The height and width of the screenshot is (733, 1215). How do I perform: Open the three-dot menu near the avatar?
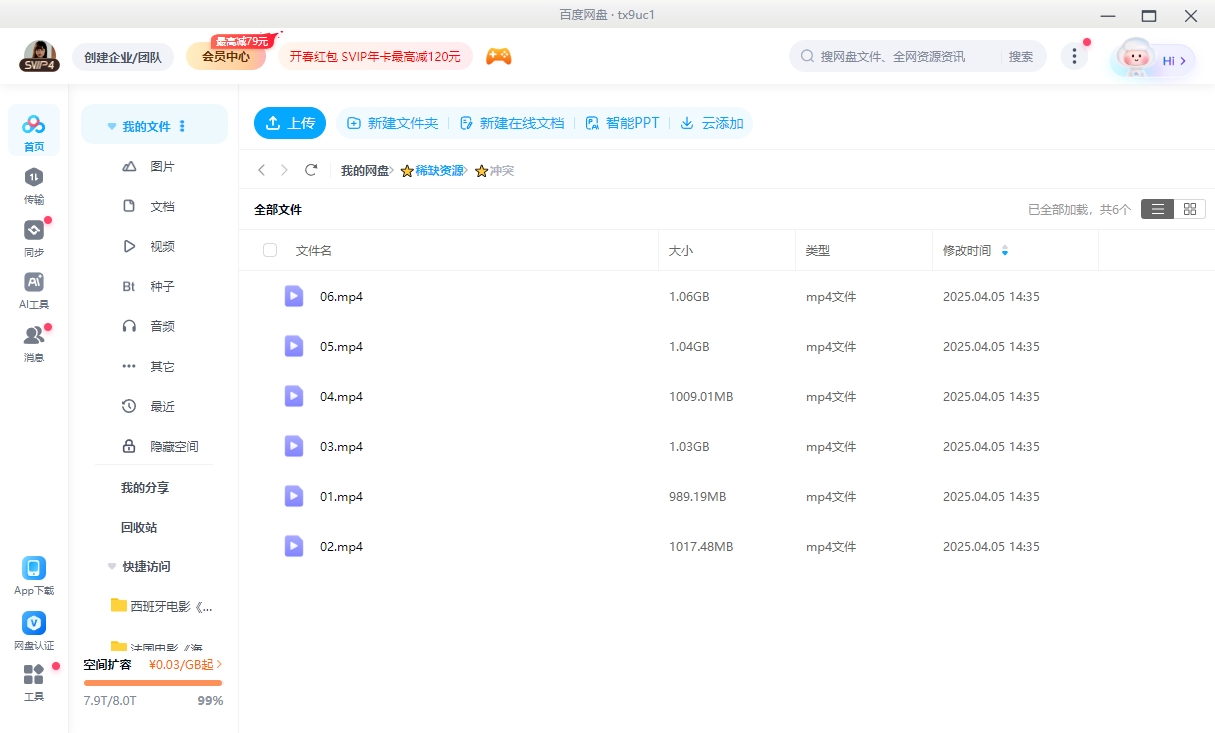pyautogui.click(x=1074, y=56)
